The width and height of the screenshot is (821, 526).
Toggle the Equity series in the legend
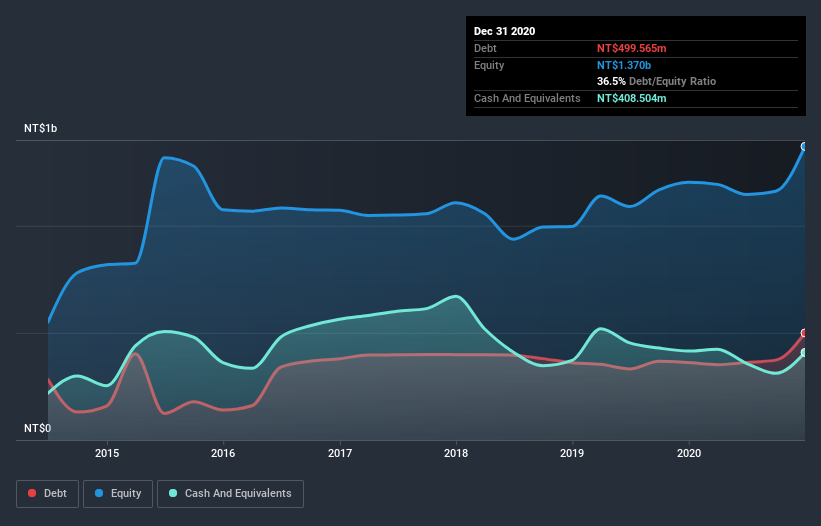118,494
